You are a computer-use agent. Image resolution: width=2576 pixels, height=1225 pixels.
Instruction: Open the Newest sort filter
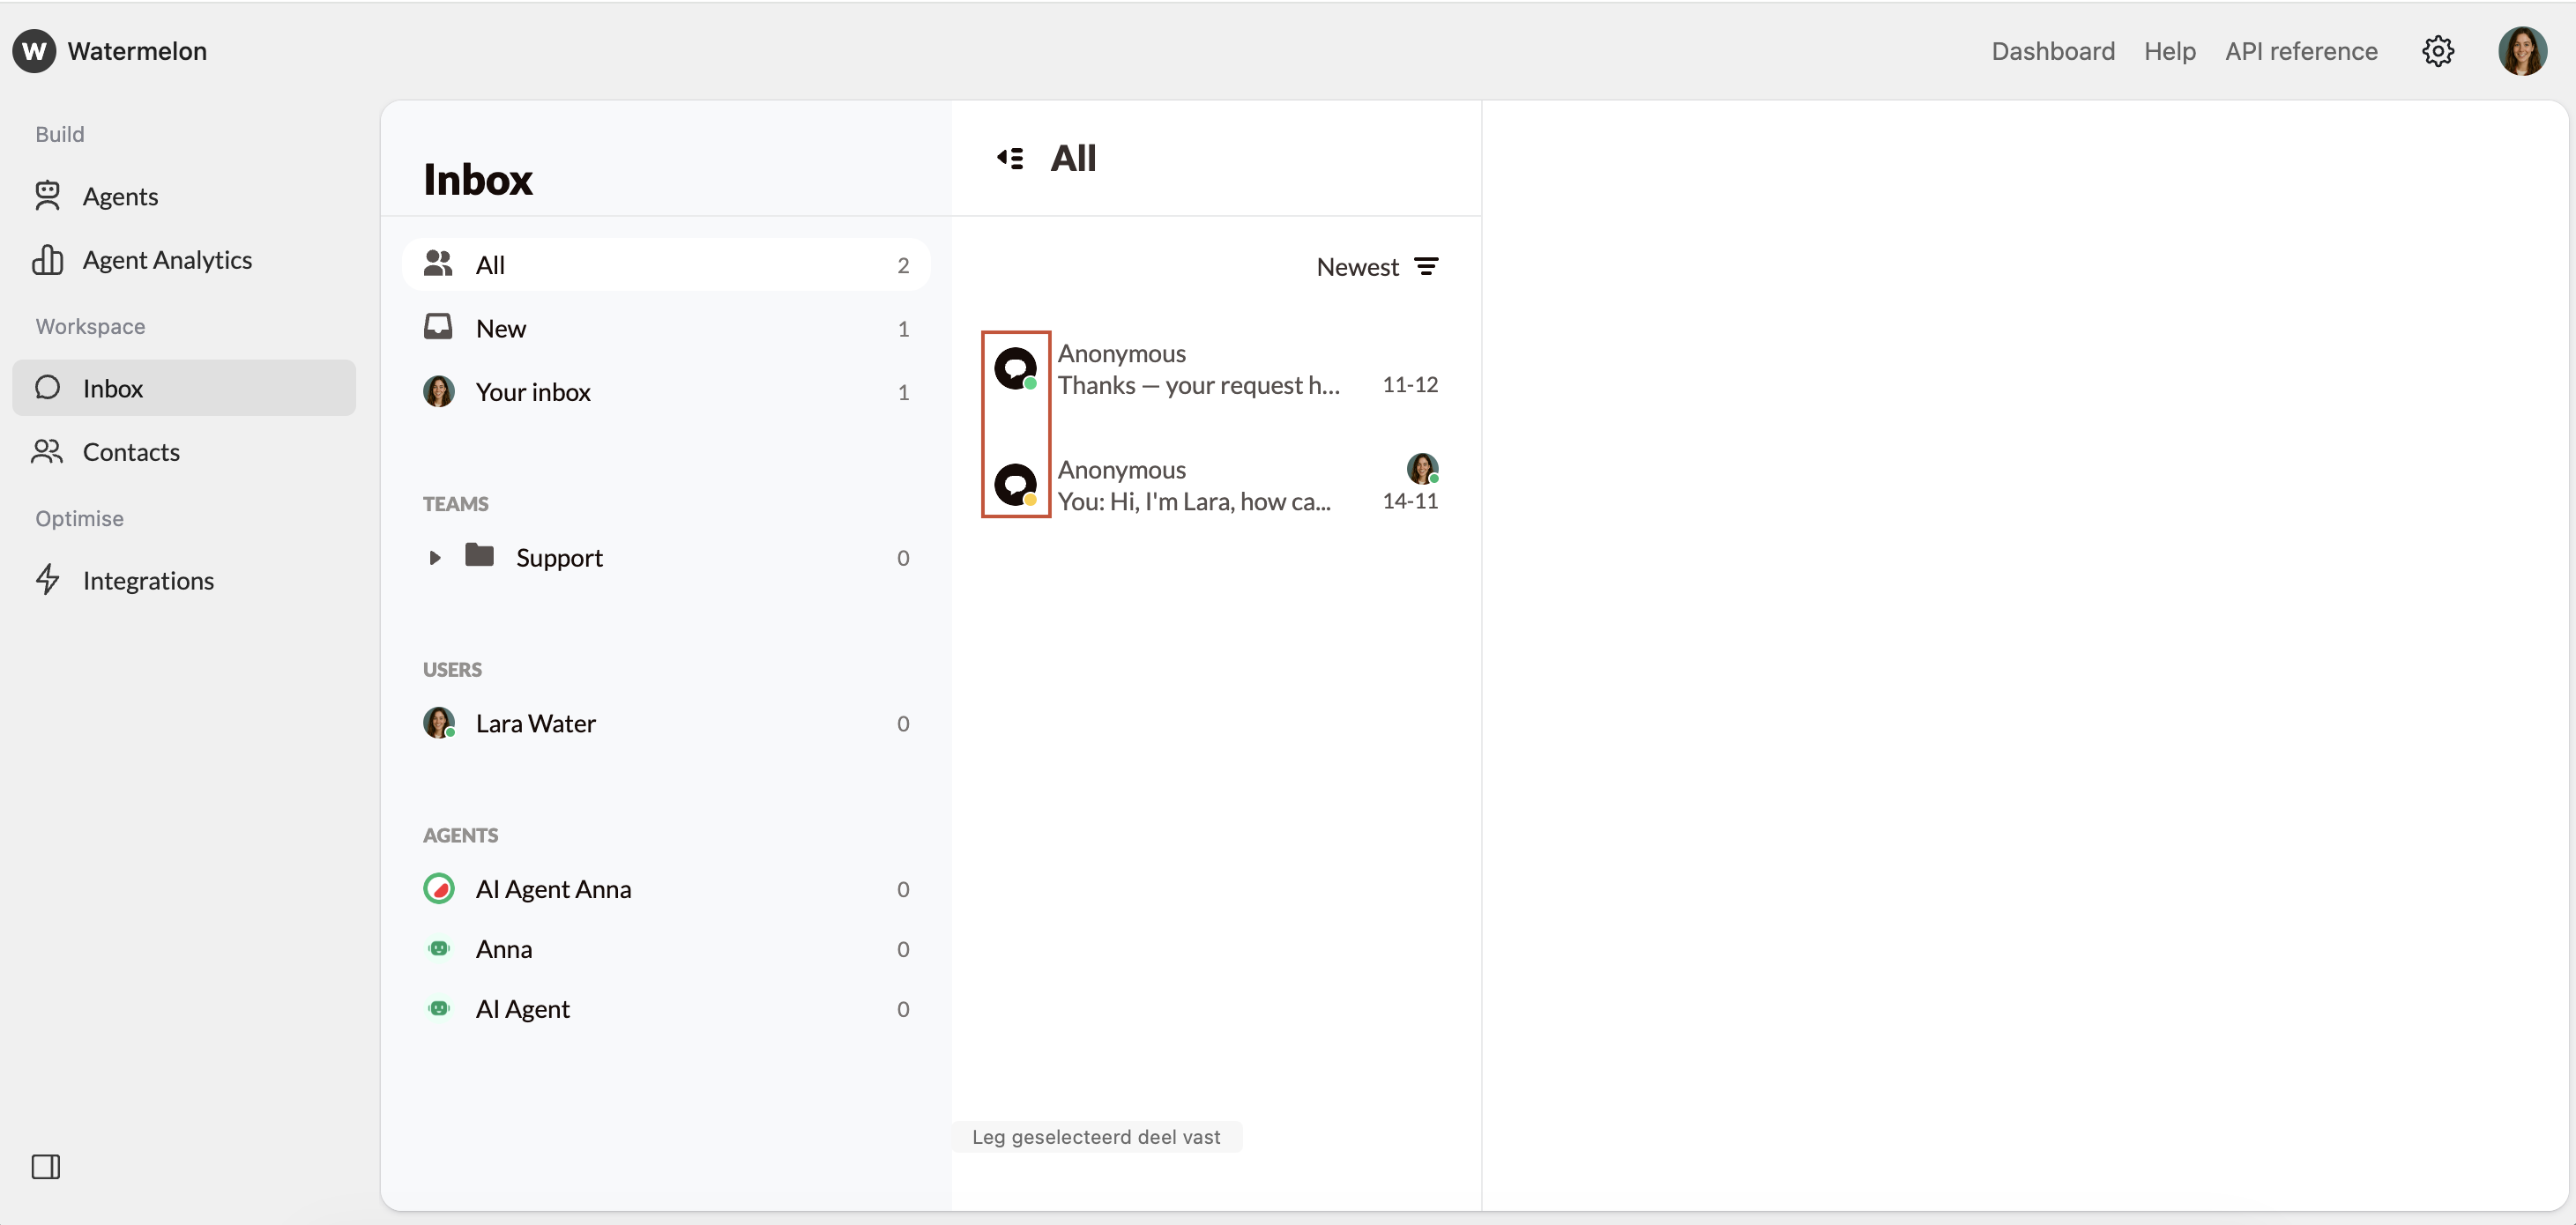(1376, 267)
